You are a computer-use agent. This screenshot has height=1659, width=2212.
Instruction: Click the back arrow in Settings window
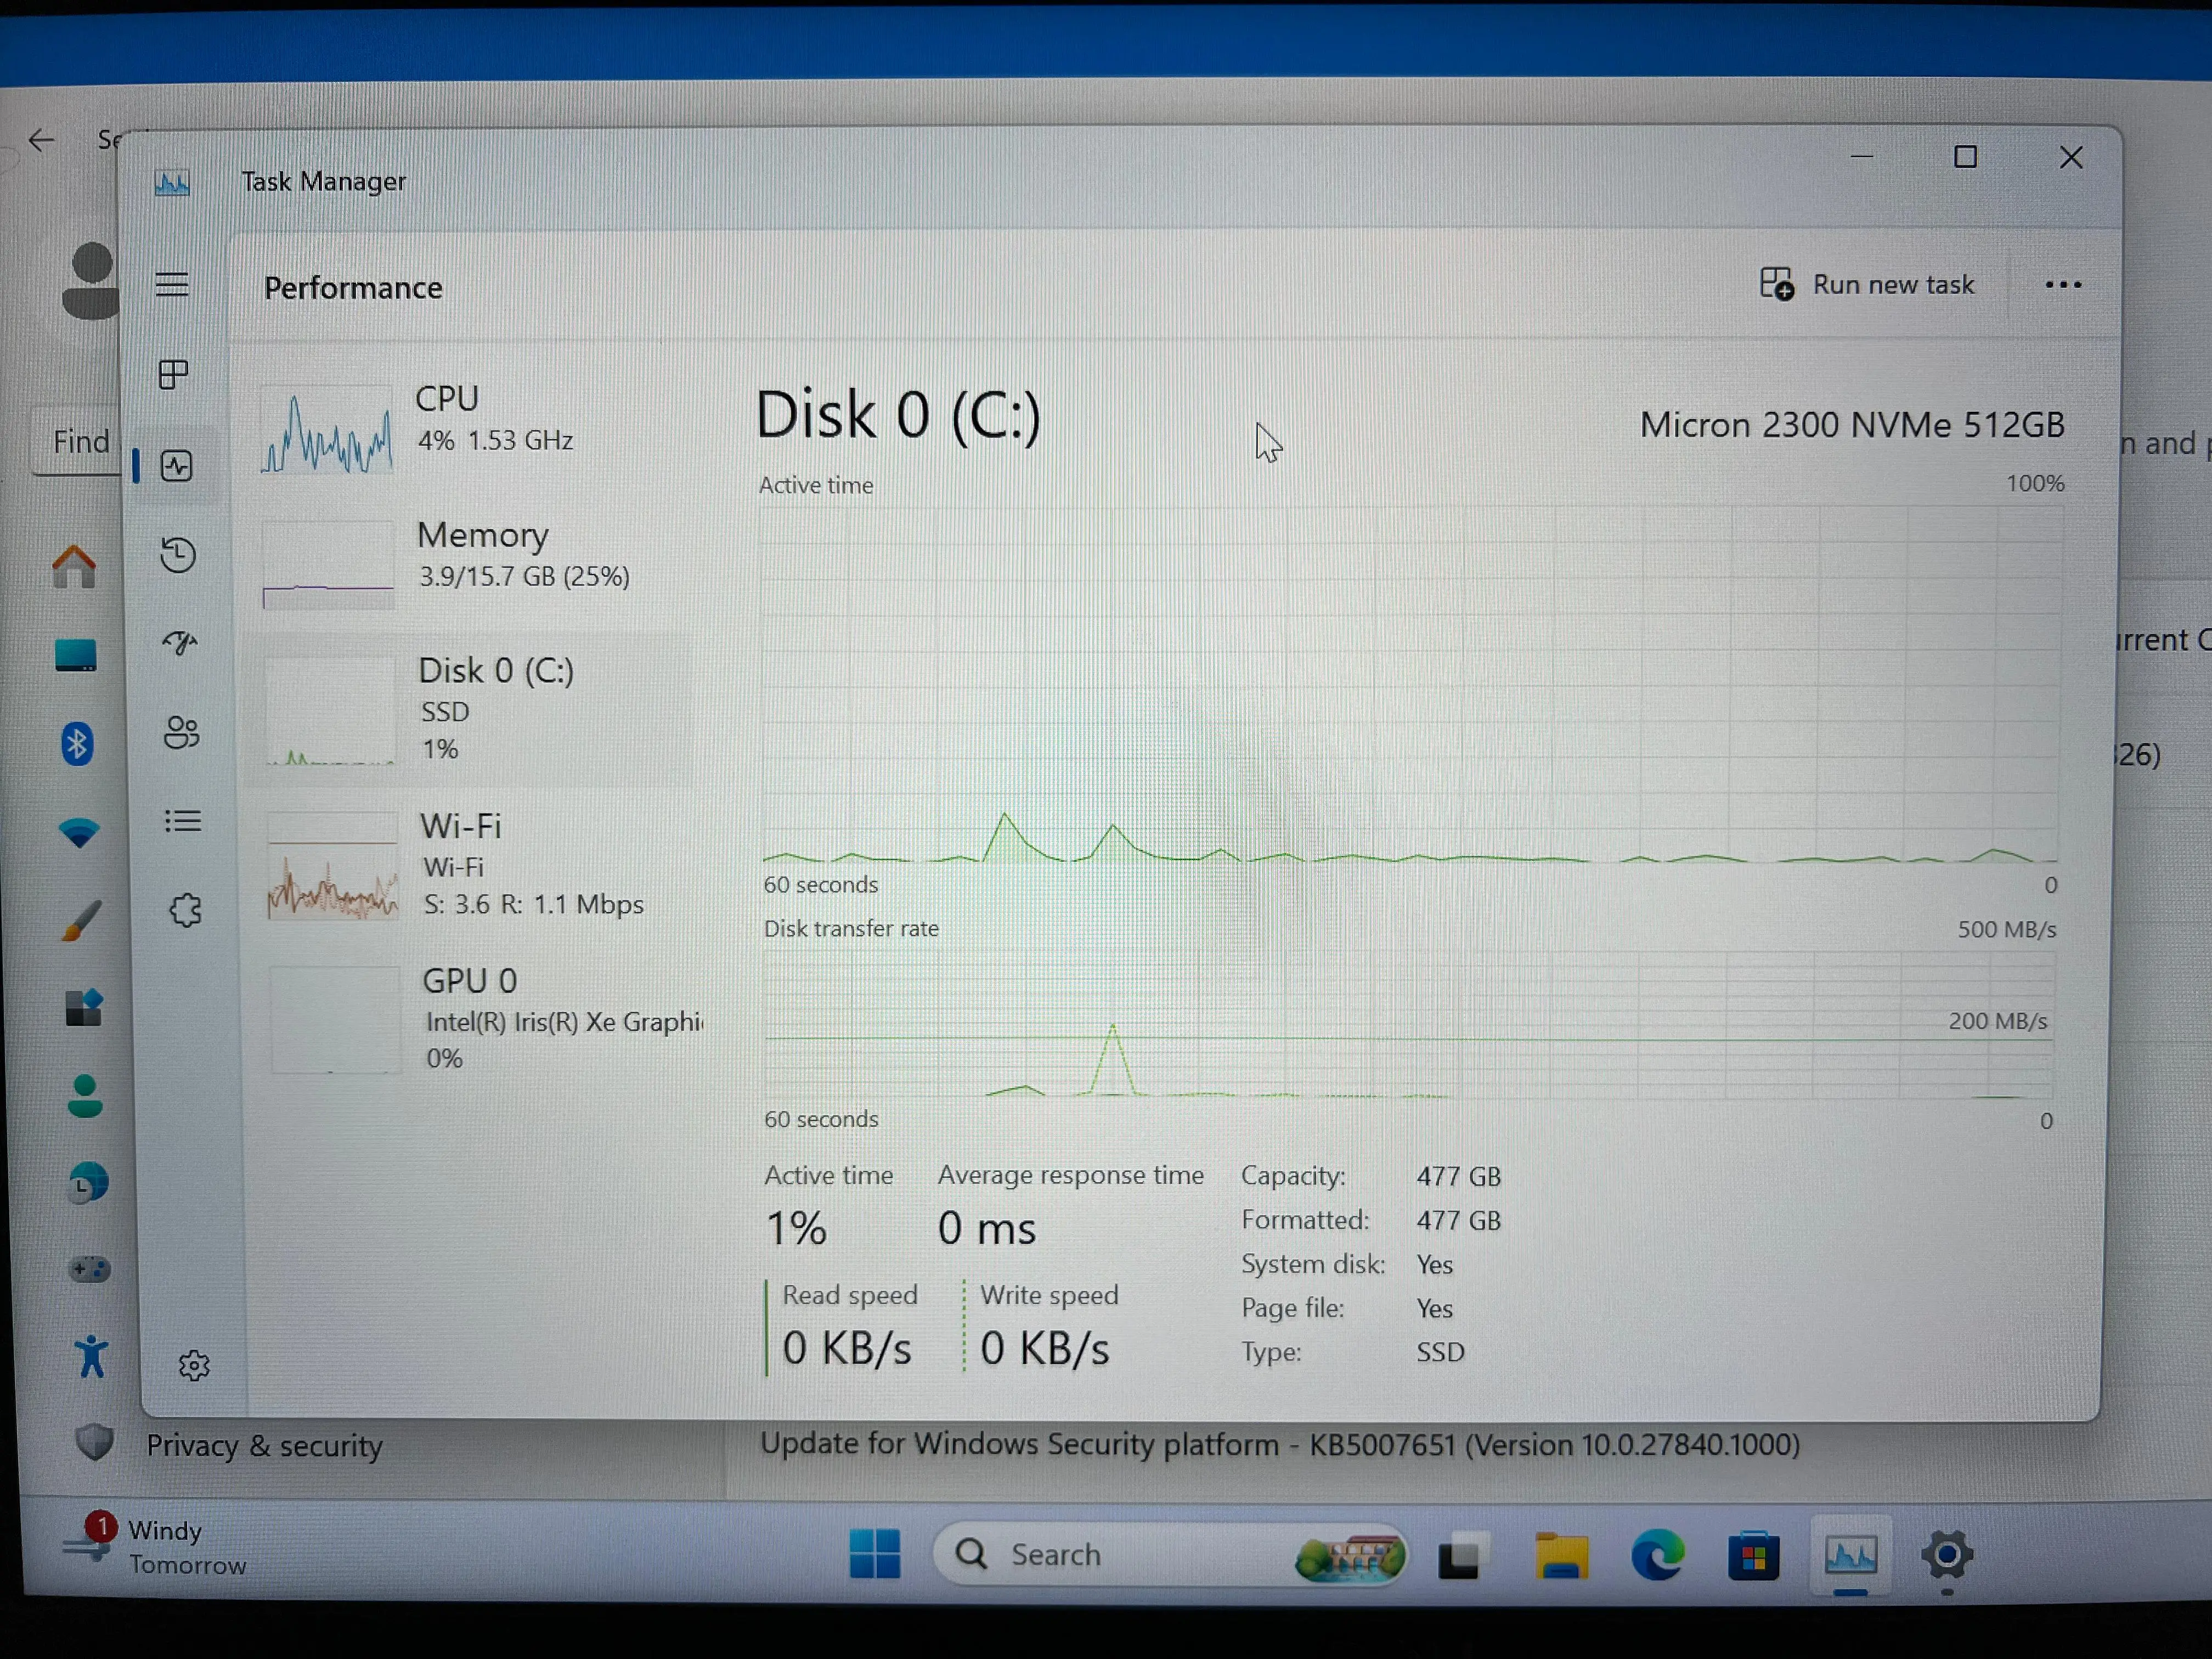click(41, 140)
